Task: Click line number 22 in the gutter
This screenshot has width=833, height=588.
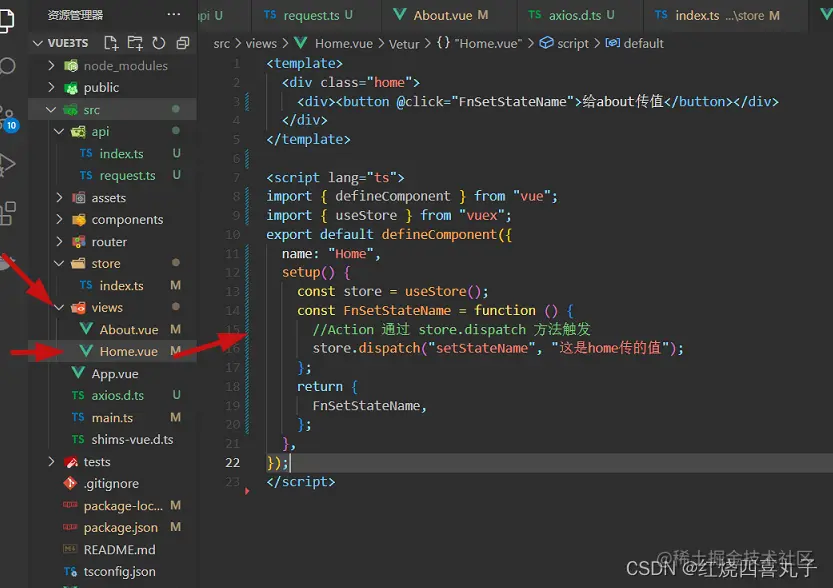Action: click(233, 463)
